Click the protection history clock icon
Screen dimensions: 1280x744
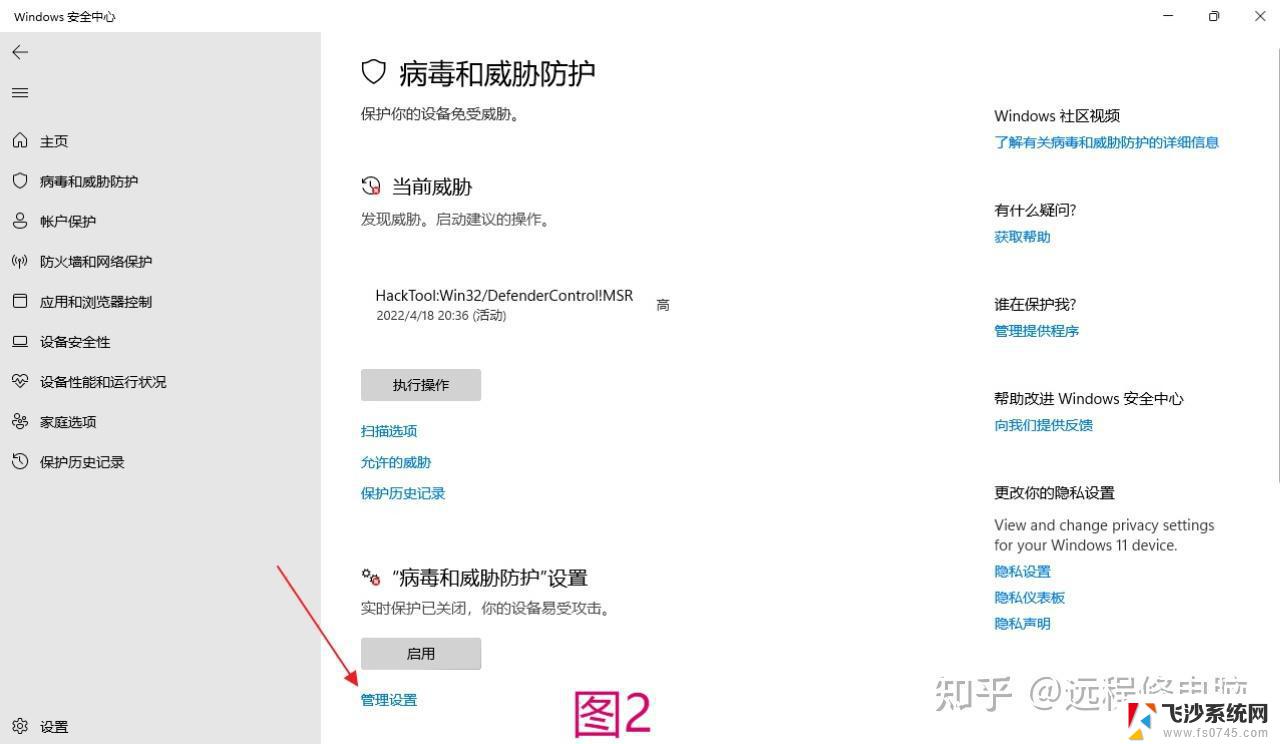[20, 461]
